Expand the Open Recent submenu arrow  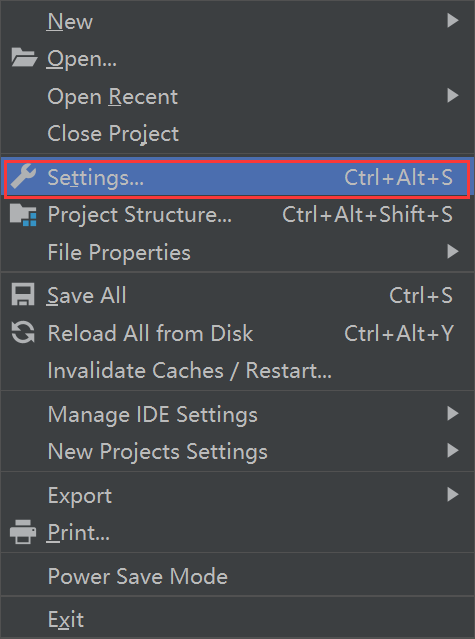pyautogui.click(x=453, y=95)
